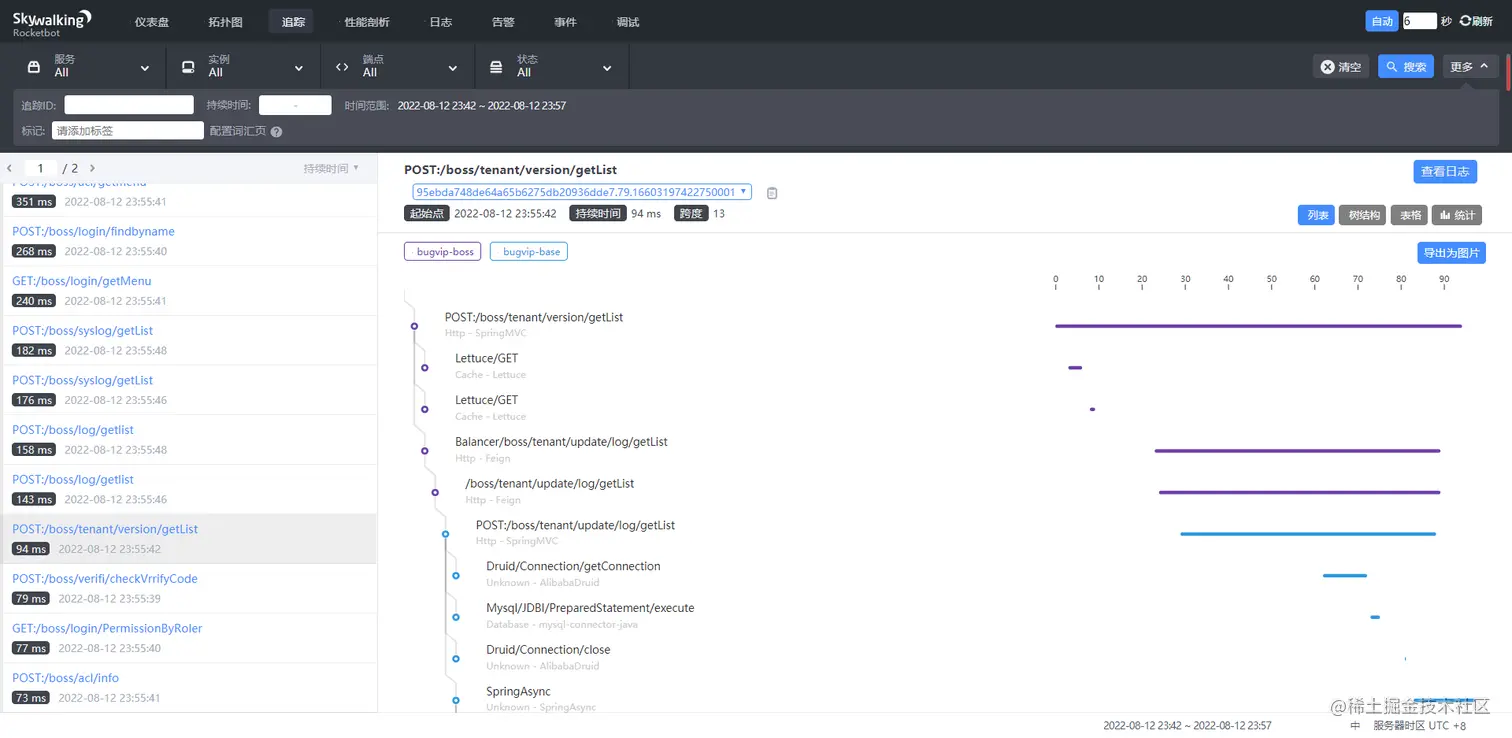Open the 158 ms POST:/boss/log/getlist trace
The image size is (1512, 738).
(x=73, y=430)
